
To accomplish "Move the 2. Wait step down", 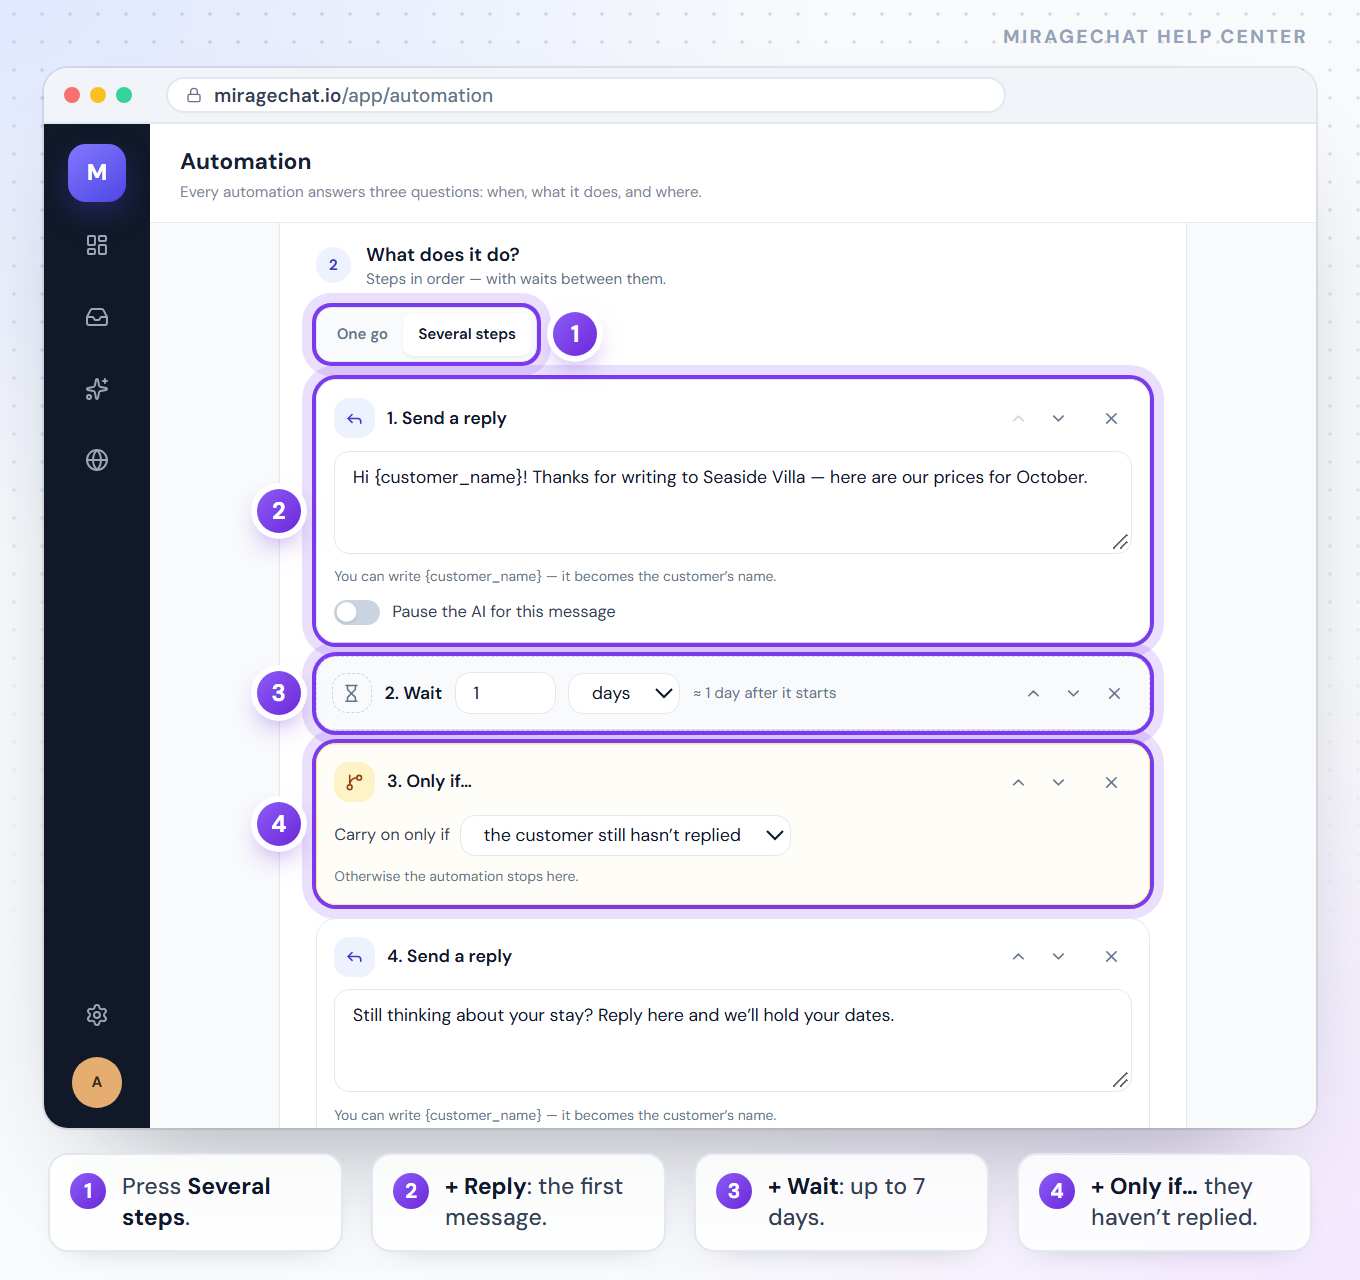I will click(1073, 693).
